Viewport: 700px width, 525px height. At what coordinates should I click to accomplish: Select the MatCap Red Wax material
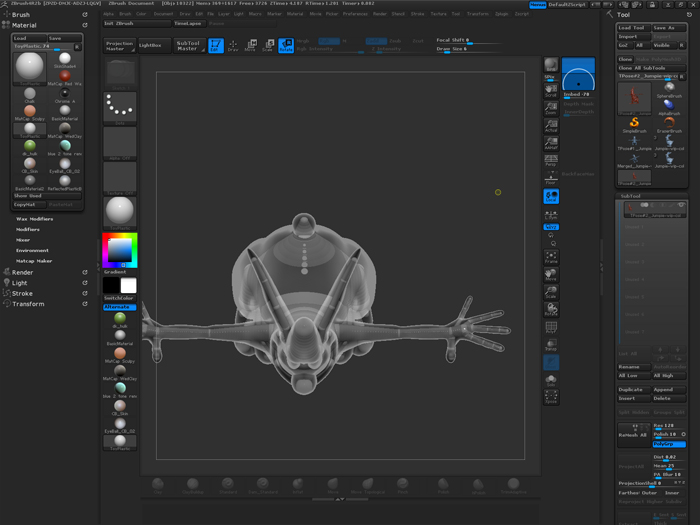(x=65, y=78)
